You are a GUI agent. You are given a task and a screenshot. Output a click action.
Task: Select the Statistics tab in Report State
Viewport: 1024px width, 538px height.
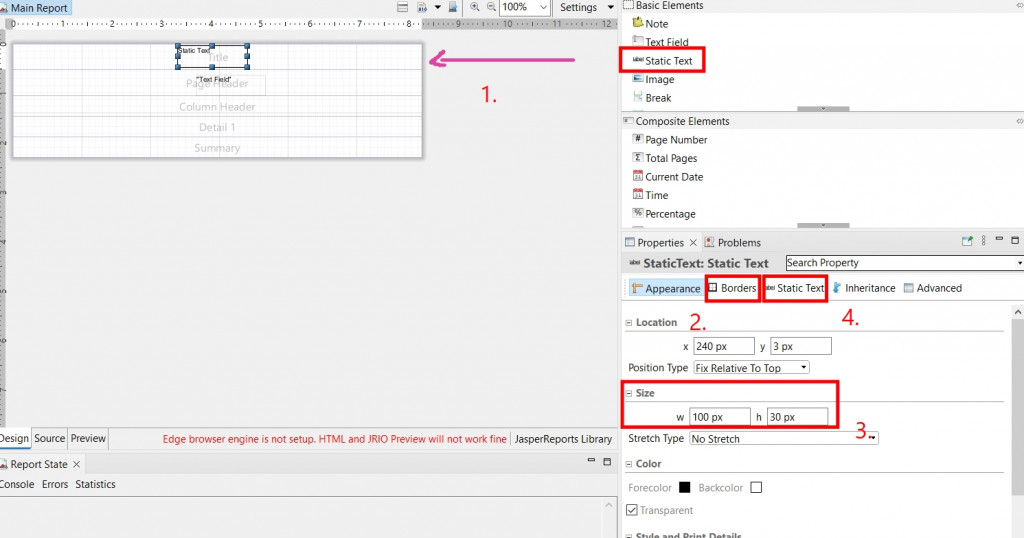pyautogui.click(x=95, y=484)
